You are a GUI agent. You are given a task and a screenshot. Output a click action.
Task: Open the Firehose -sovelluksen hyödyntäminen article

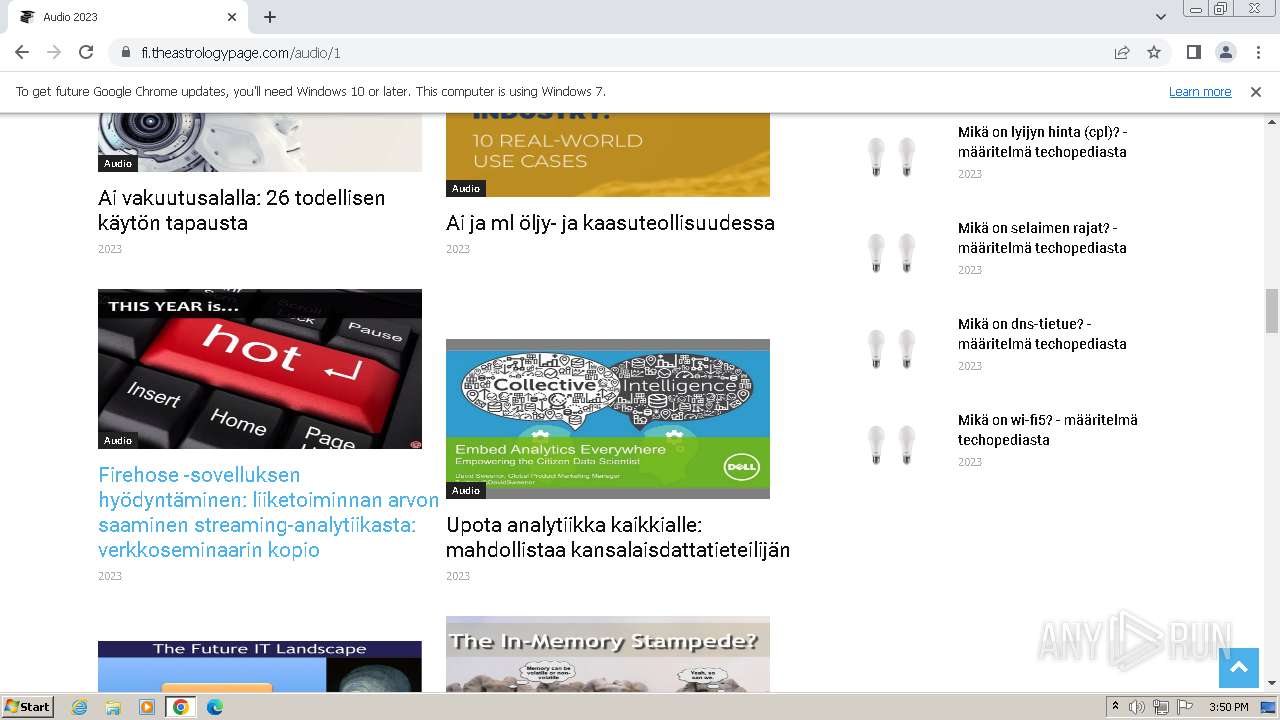coord(268,512)
